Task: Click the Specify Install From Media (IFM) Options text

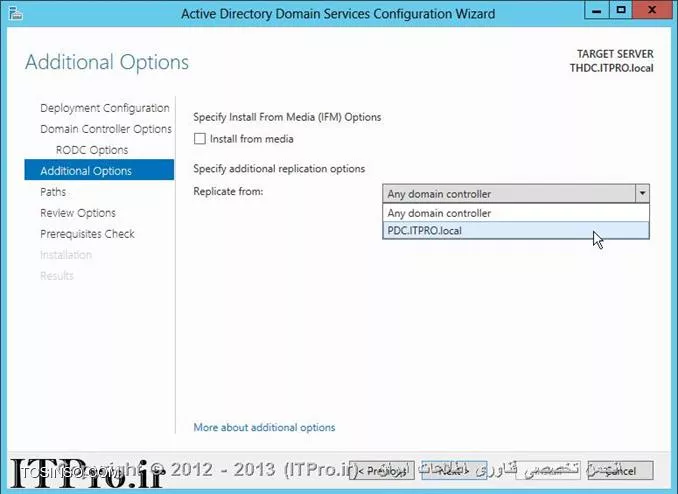Action: point(287,117)
